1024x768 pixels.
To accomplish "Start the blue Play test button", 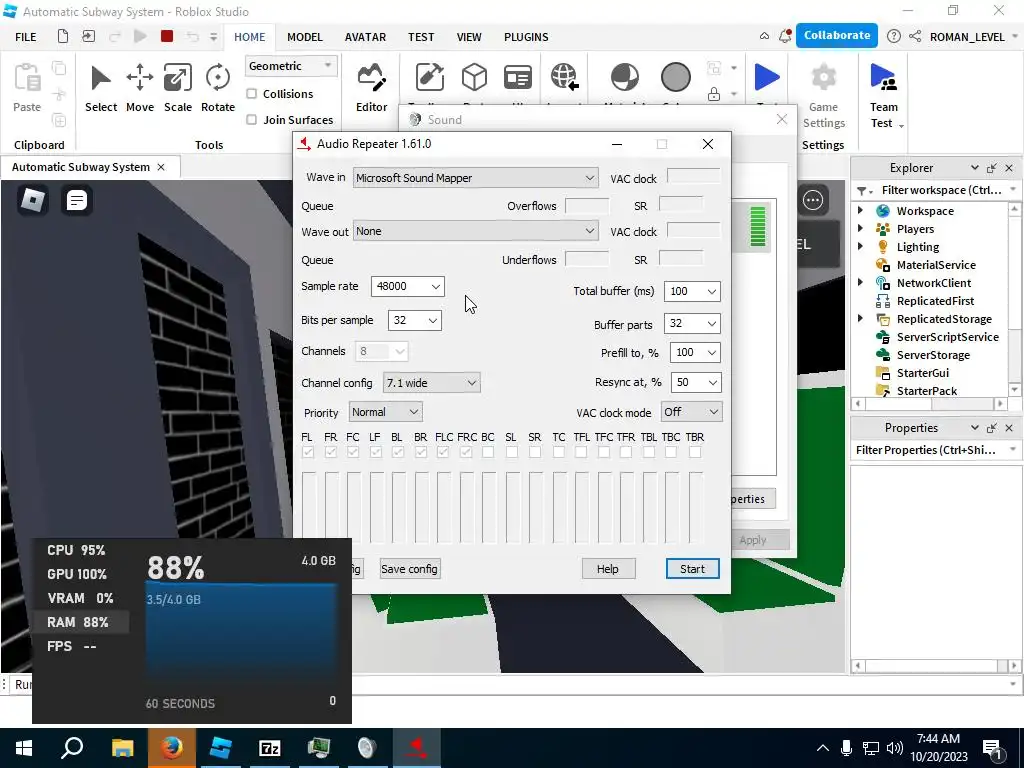I will 767,77.
